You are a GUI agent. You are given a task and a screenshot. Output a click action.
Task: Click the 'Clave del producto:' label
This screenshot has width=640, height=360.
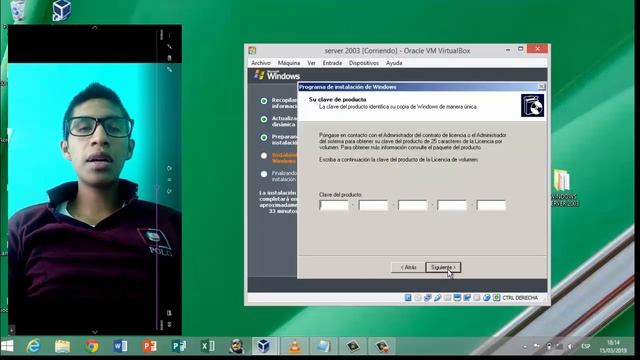[x=340, y=195]
